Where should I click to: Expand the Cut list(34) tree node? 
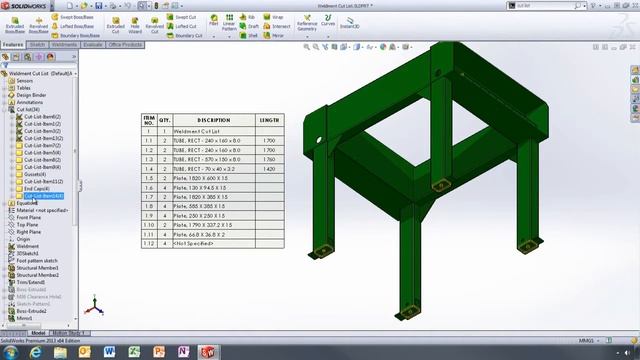pos(4,109)
